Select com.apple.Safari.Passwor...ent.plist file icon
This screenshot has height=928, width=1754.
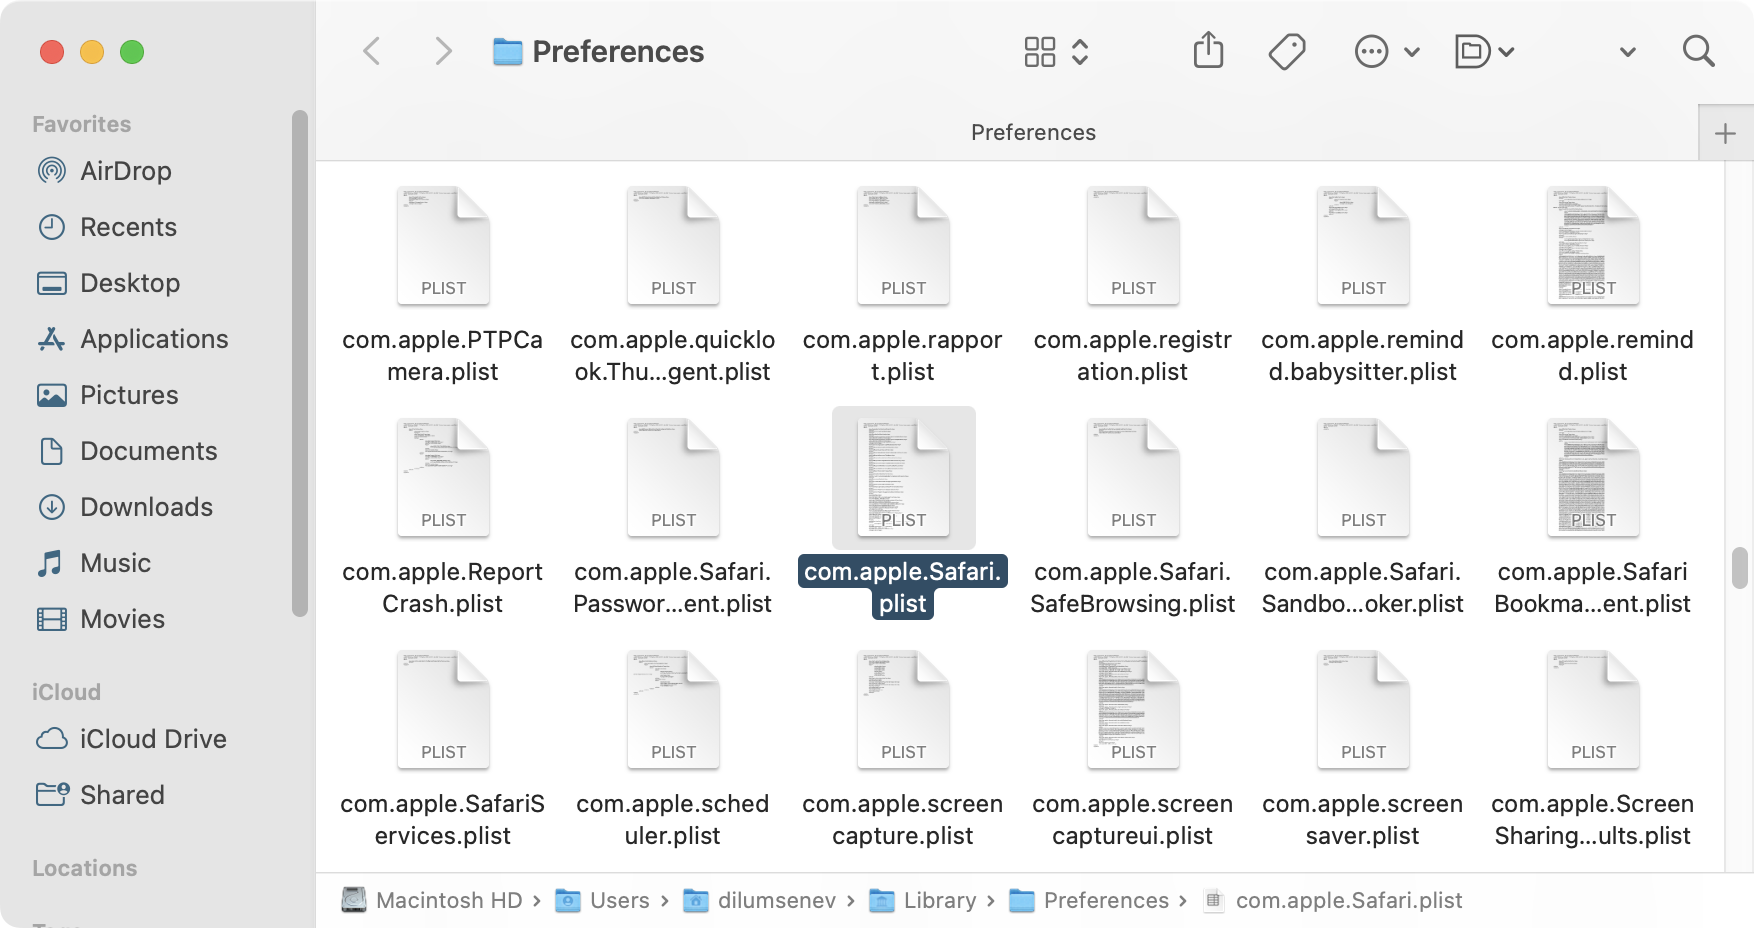[x=673, y=478]
